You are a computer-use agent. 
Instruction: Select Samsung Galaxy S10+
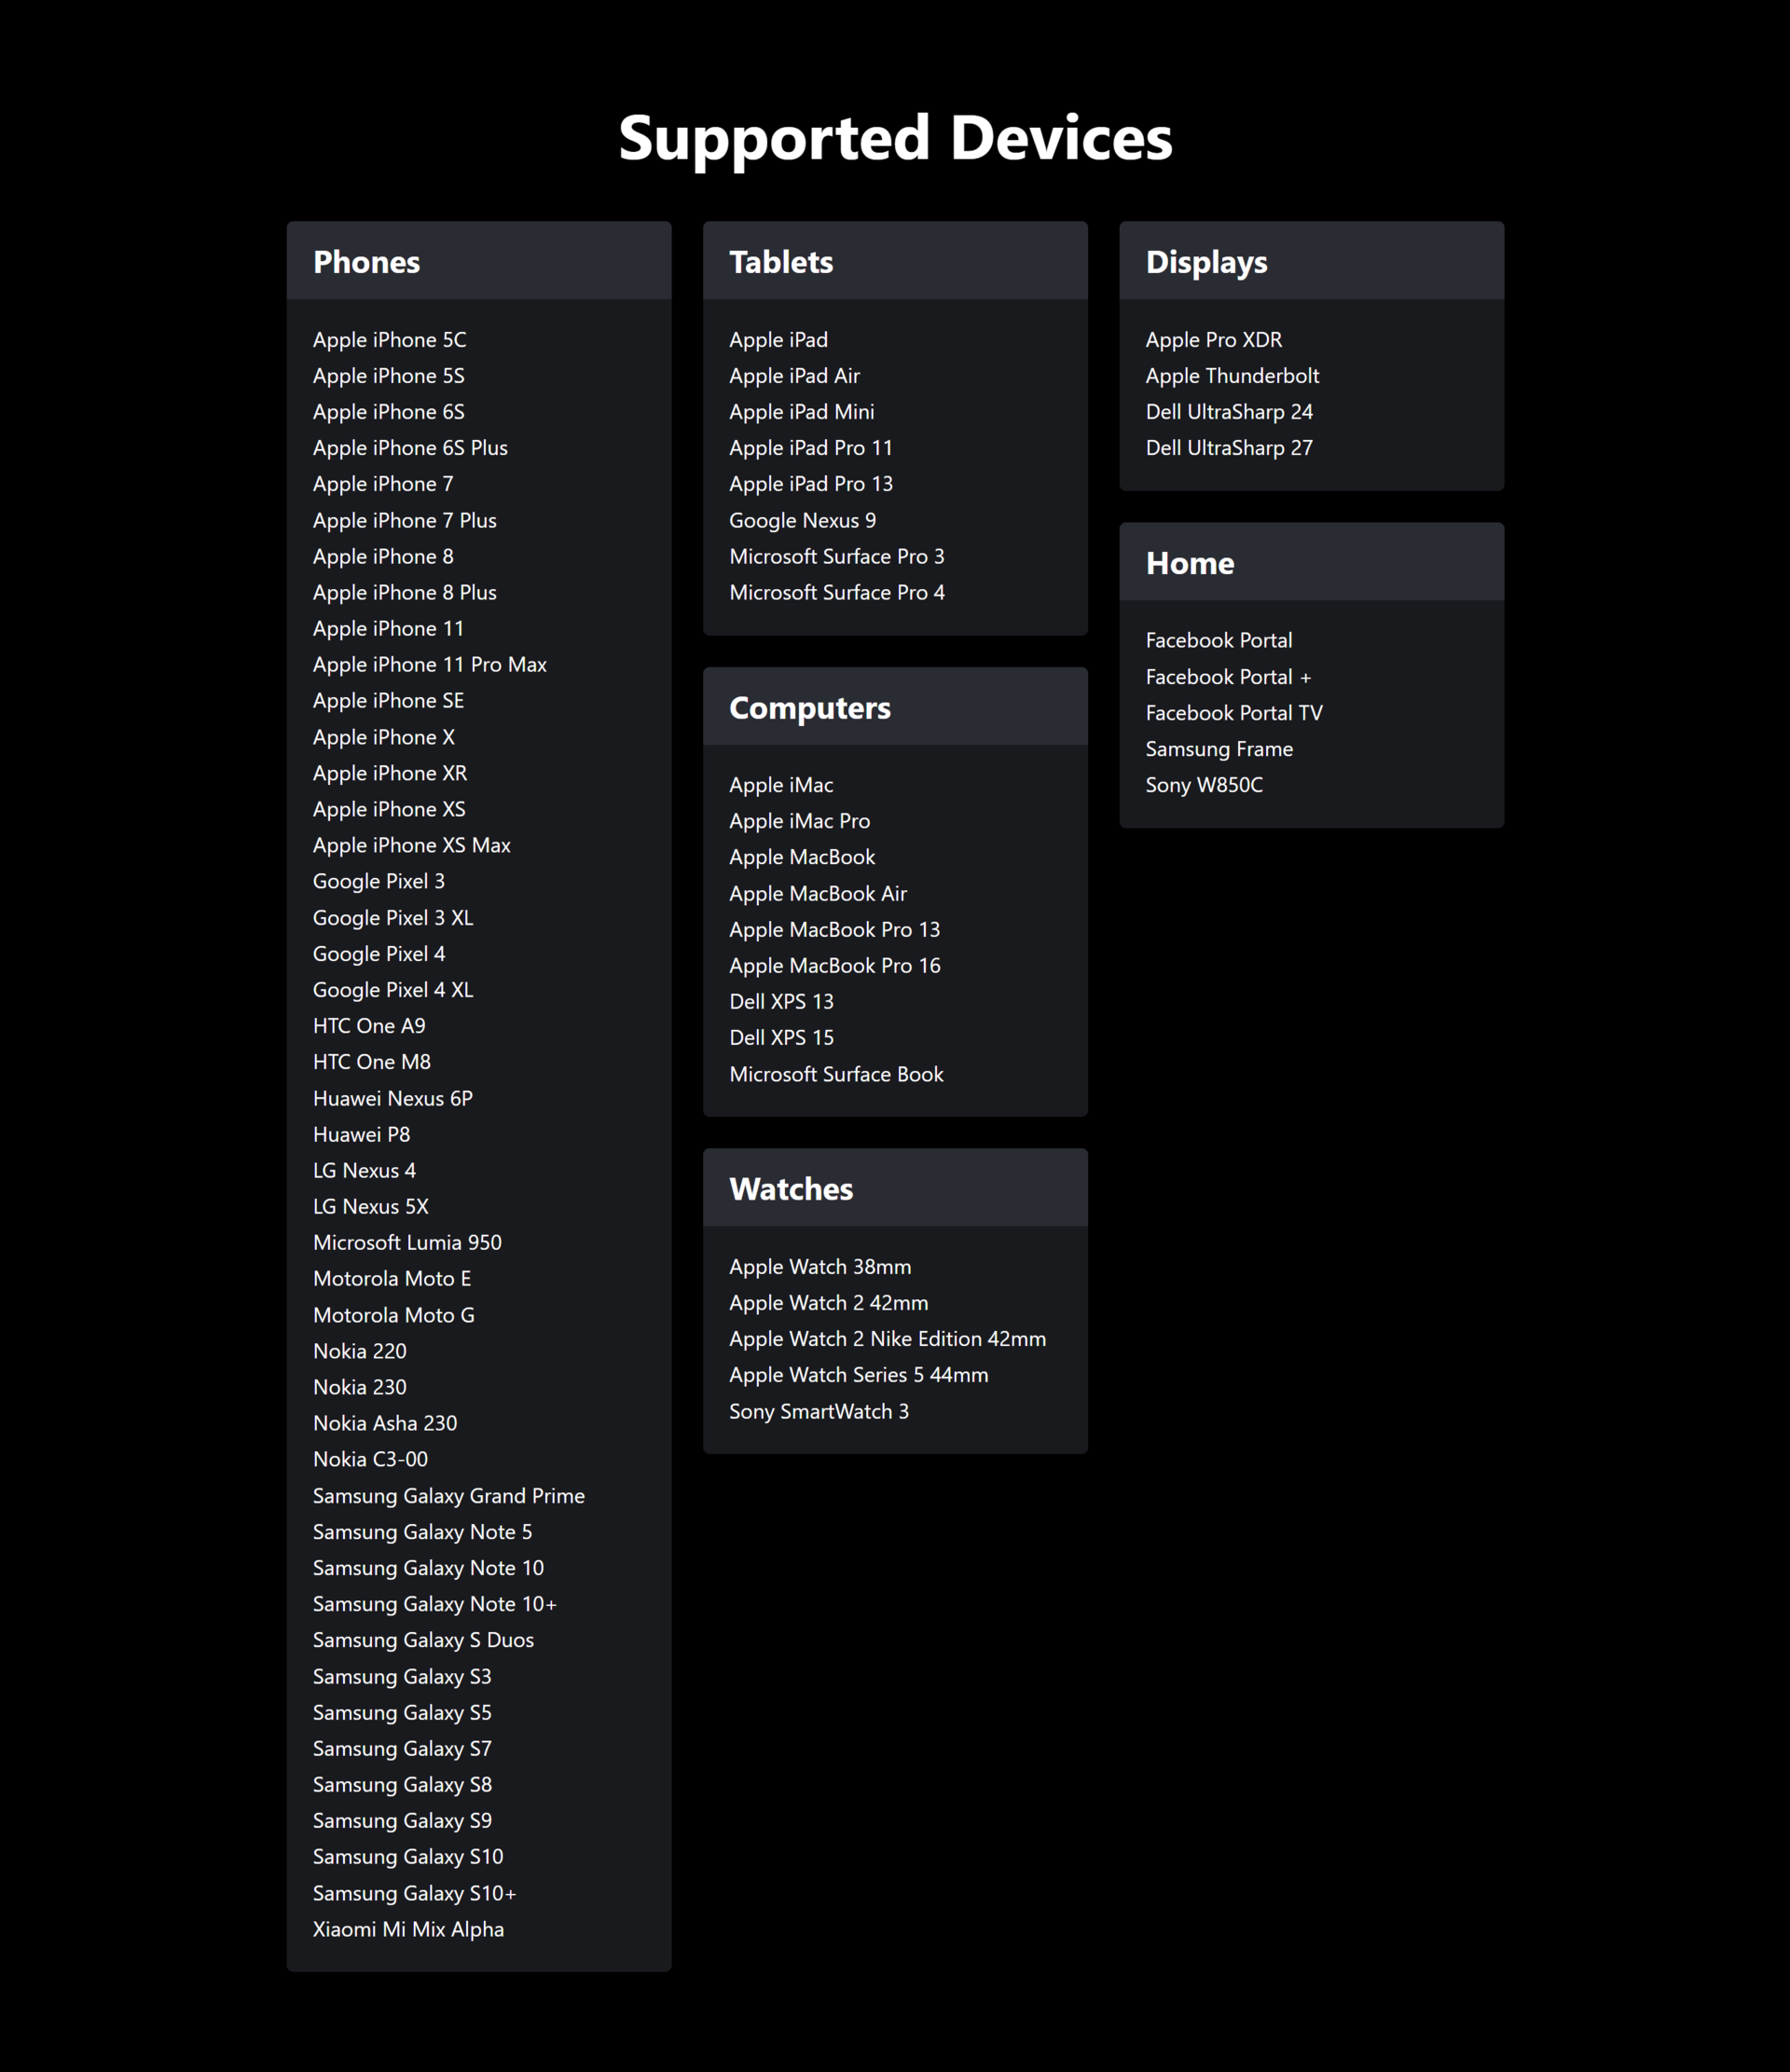(414, 1893)
